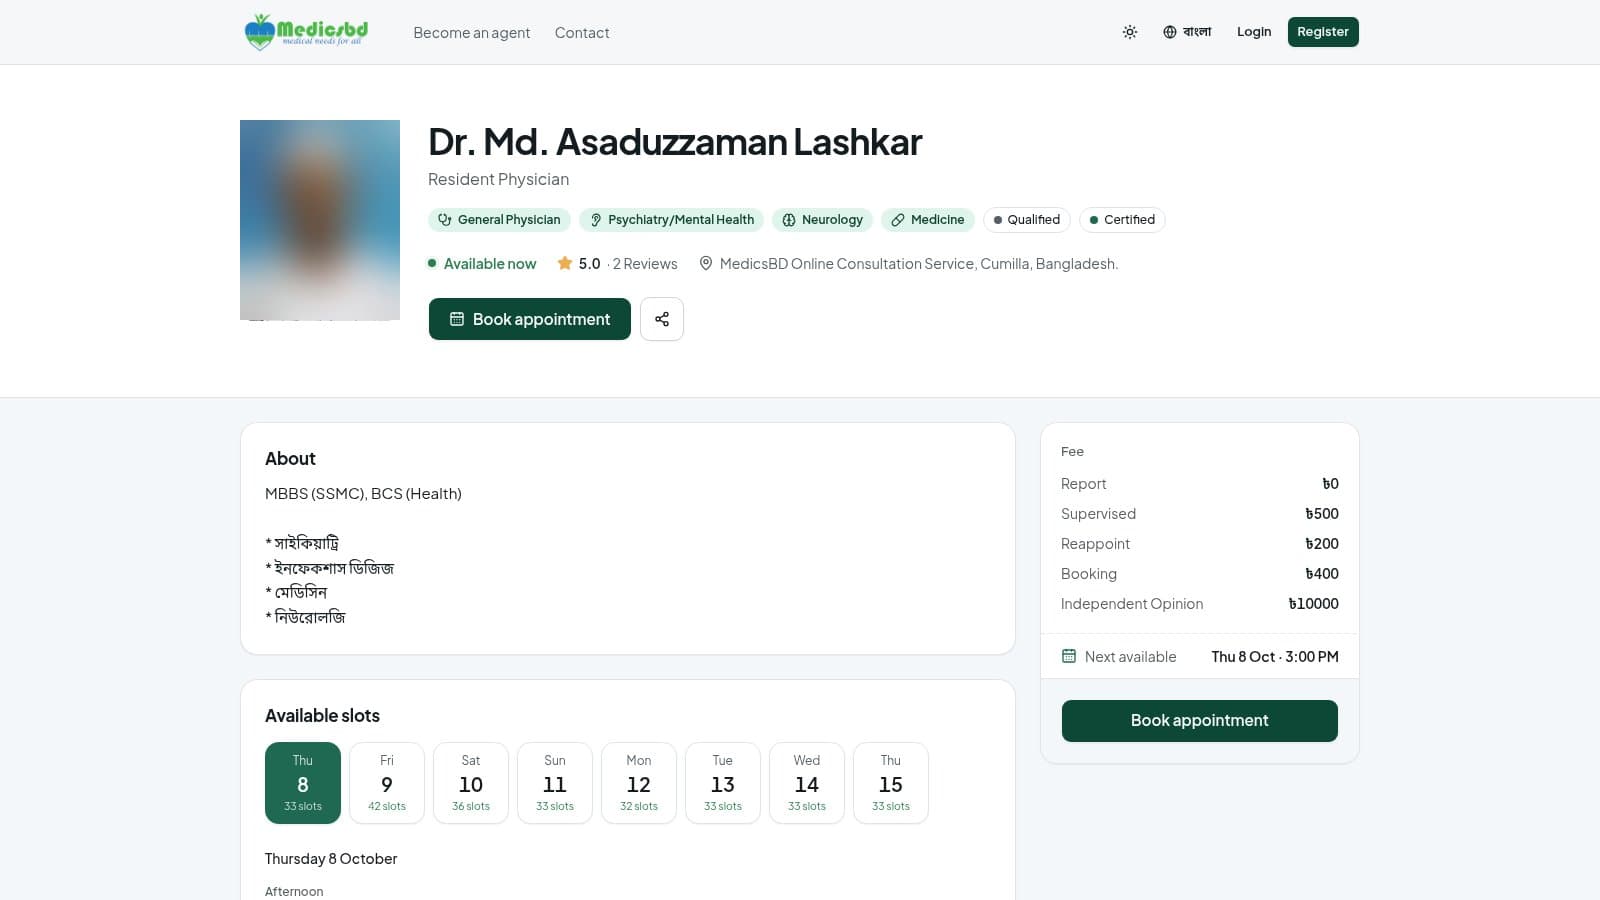Viewport: 1600px width, 900px height.
Task: Click the Supervised fee ৳500
Action: [1321, 514]
